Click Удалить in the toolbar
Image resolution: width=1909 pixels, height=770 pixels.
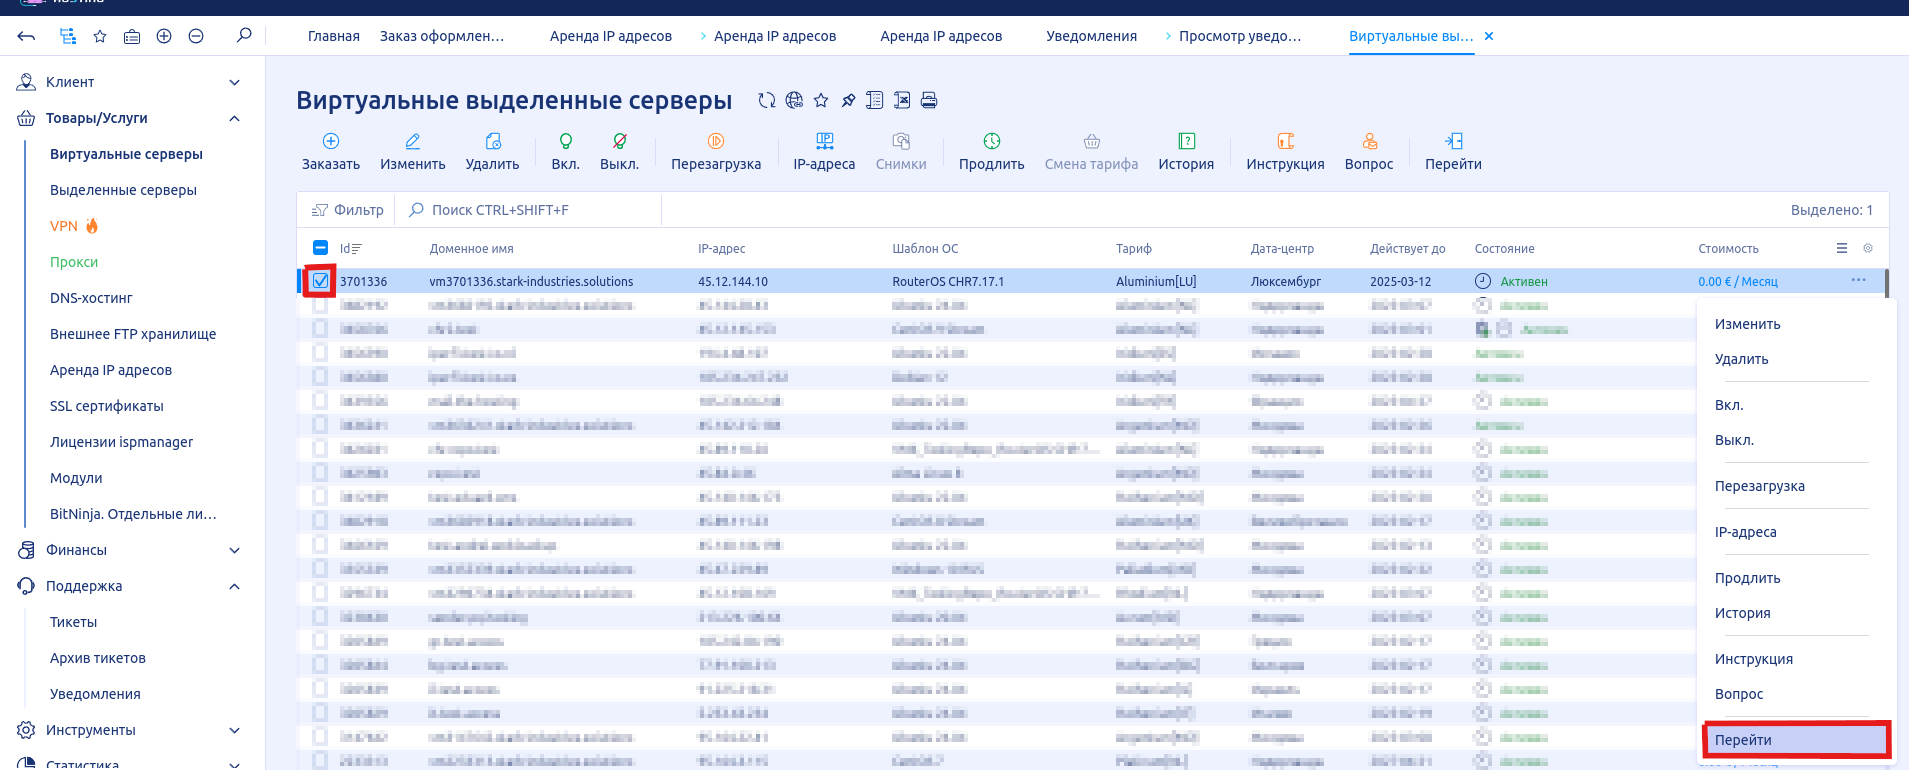point(492,152)
